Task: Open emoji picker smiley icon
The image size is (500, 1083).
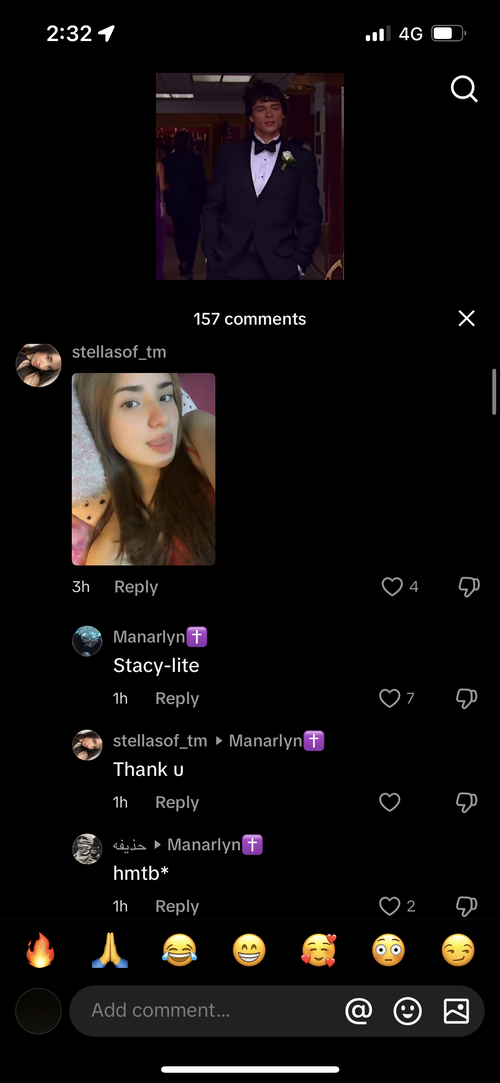Action: pyautogui.click(x=407, y=1011)
